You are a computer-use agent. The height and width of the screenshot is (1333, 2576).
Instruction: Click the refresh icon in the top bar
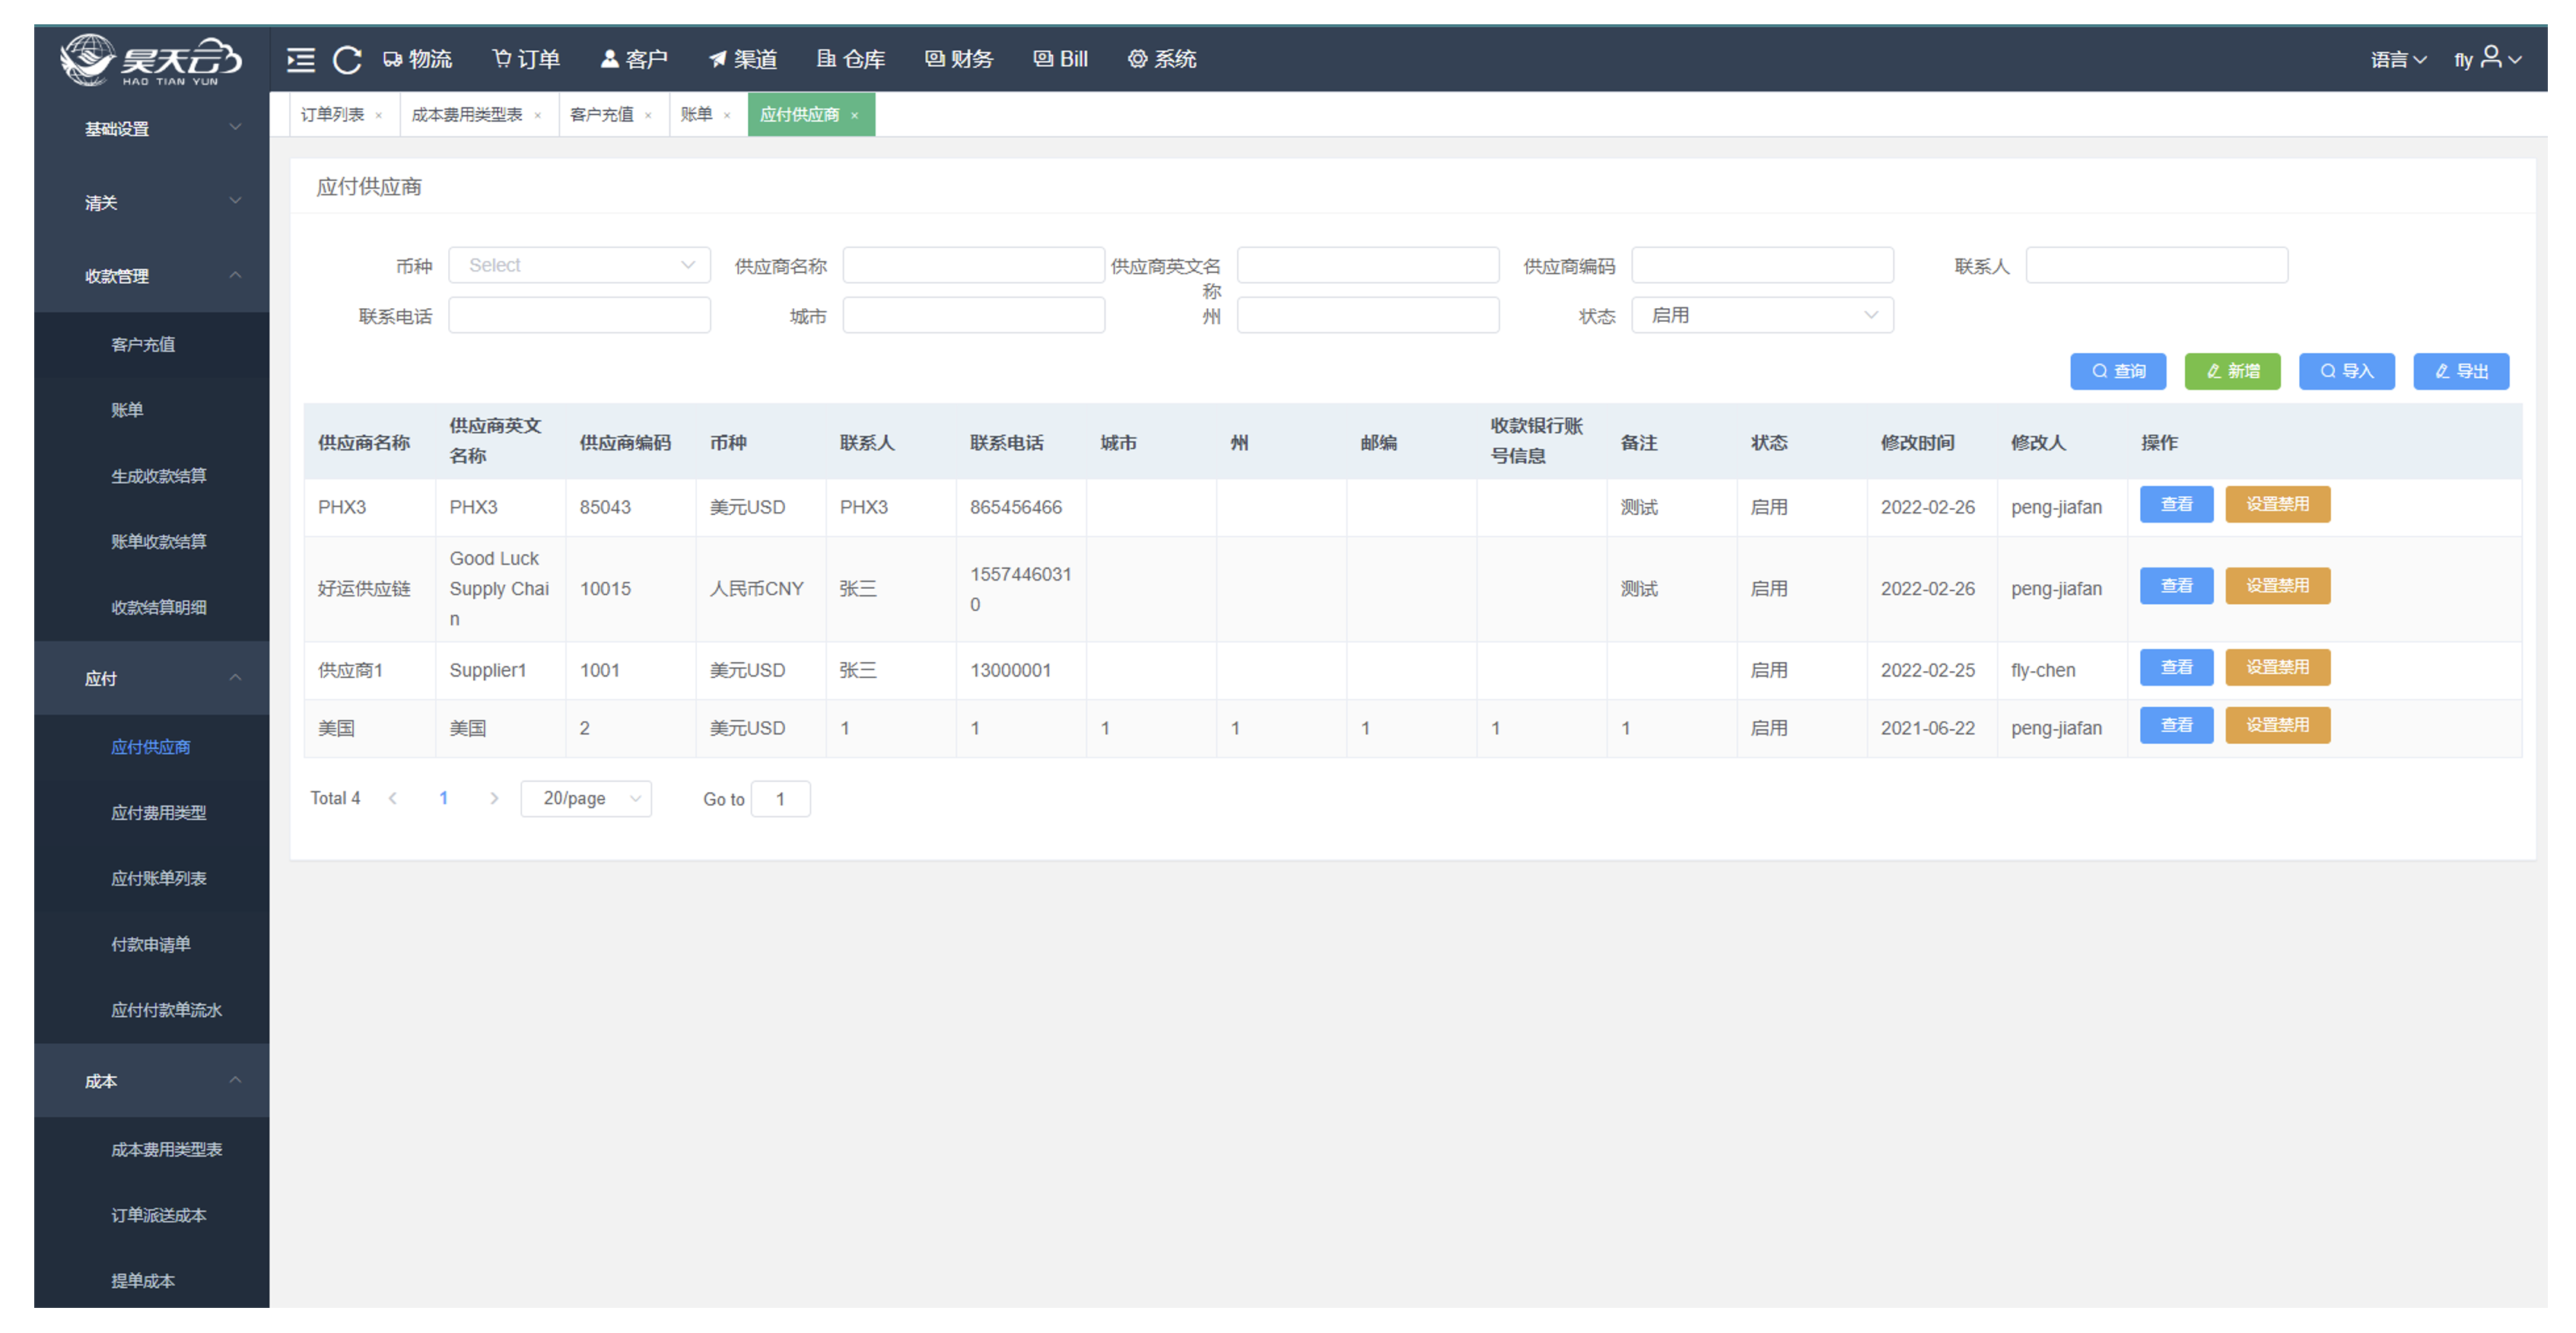tap(347, 60)
